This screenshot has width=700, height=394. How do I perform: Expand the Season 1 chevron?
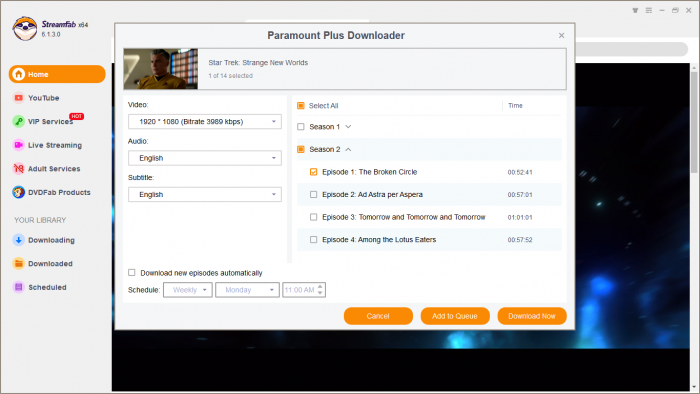[x=348, y=127]
